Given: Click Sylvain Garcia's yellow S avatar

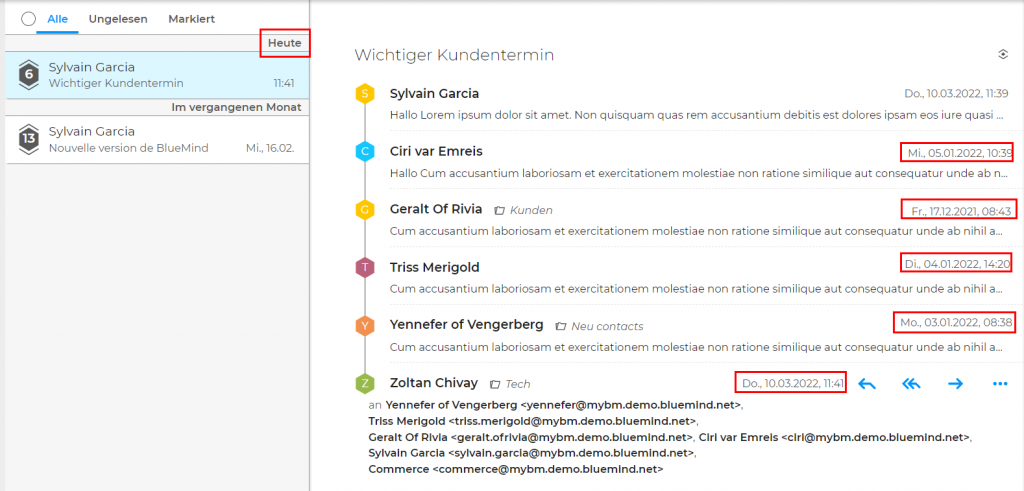Looking at the screenshot, I should click(x=366, y=94).
